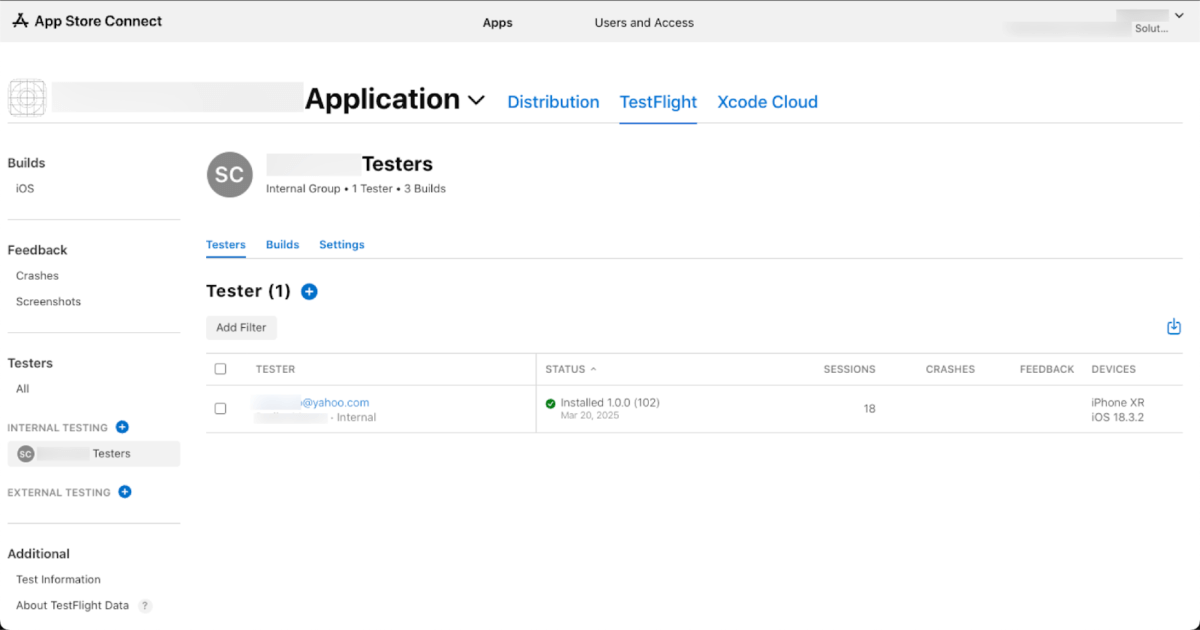Add an internal testing group

pyautogui.click(x=122, y=427)
